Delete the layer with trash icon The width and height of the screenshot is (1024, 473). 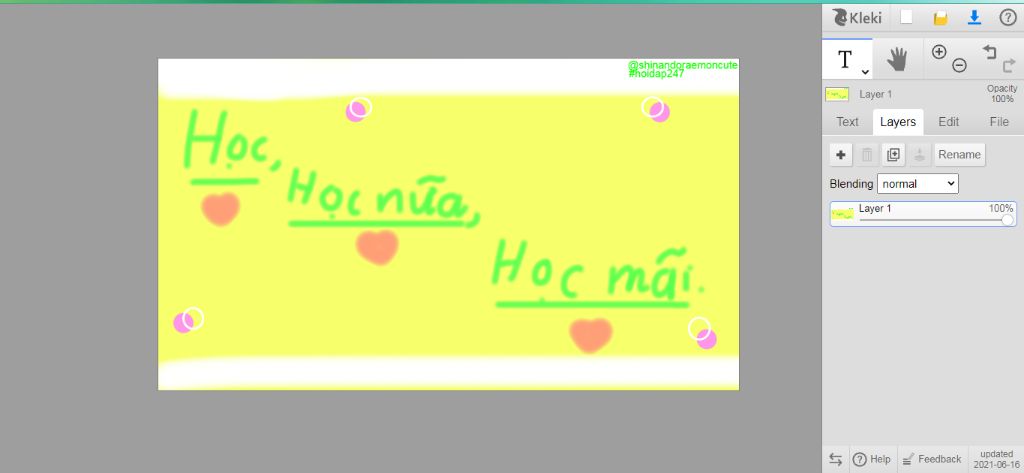[x=867, y=155]
